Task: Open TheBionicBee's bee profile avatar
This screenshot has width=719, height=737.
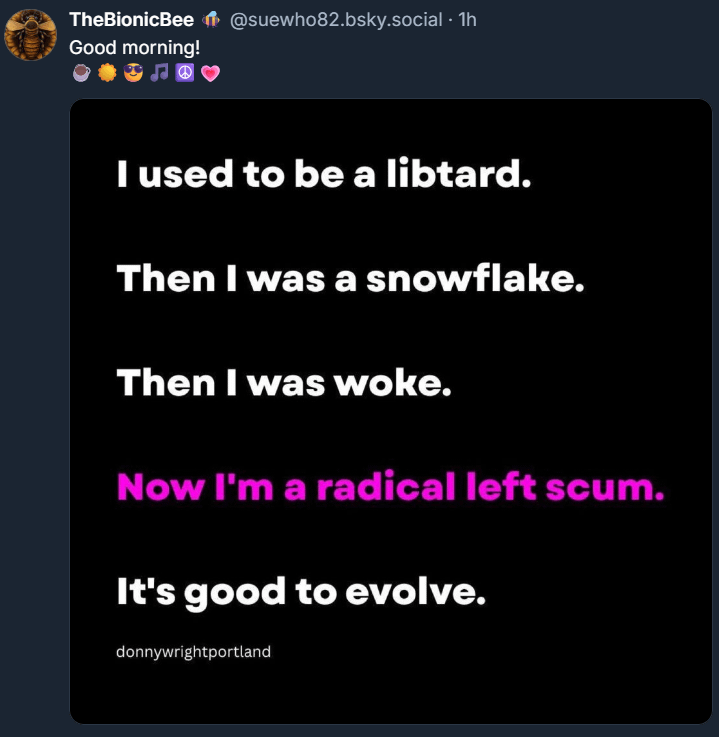Action: [31, 37]
